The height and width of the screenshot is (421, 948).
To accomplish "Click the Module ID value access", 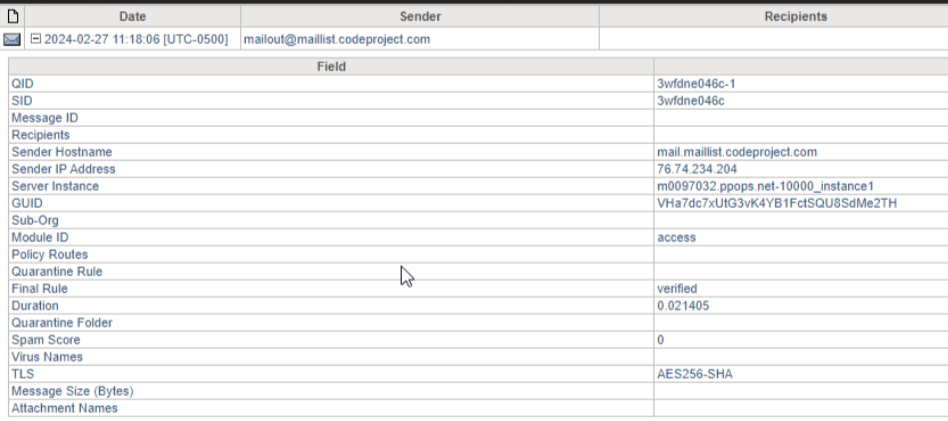I will (x=677, y=238).
